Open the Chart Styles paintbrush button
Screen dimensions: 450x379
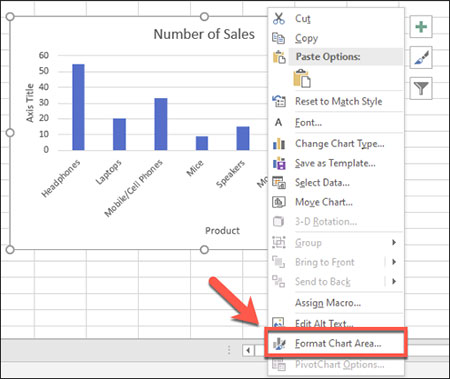click(421, 58)
